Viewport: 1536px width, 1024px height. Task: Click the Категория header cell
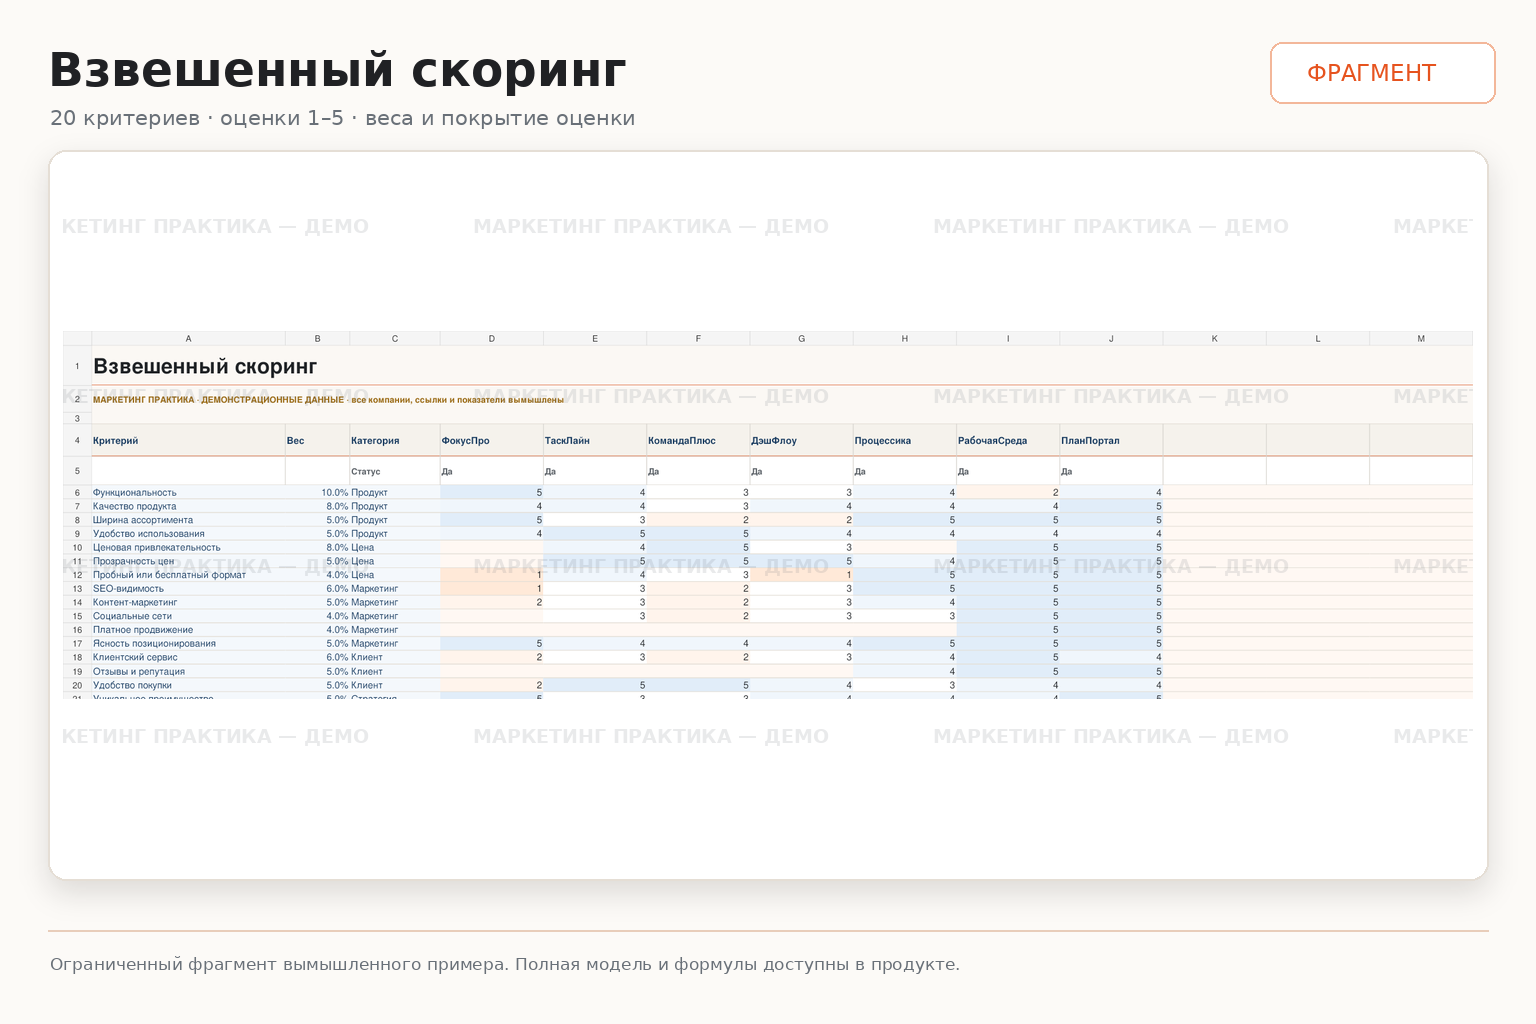pos(395,440)
